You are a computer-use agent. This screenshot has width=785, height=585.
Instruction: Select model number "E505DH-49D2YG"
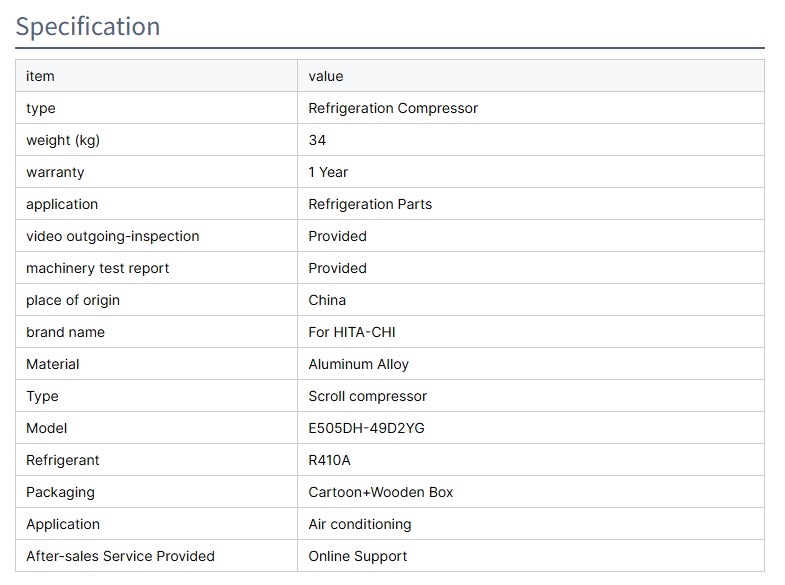(x=367, y=428)
